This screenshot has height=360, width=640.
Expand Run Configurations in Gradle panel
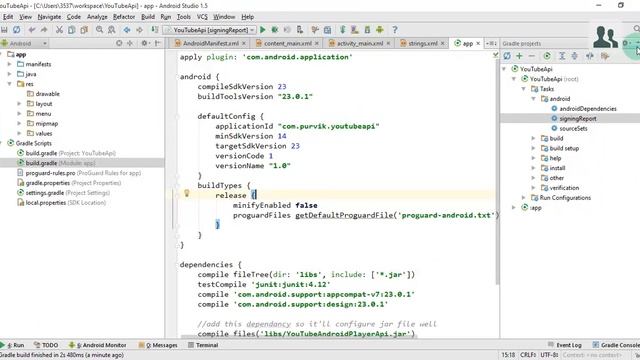click(524, 198)
